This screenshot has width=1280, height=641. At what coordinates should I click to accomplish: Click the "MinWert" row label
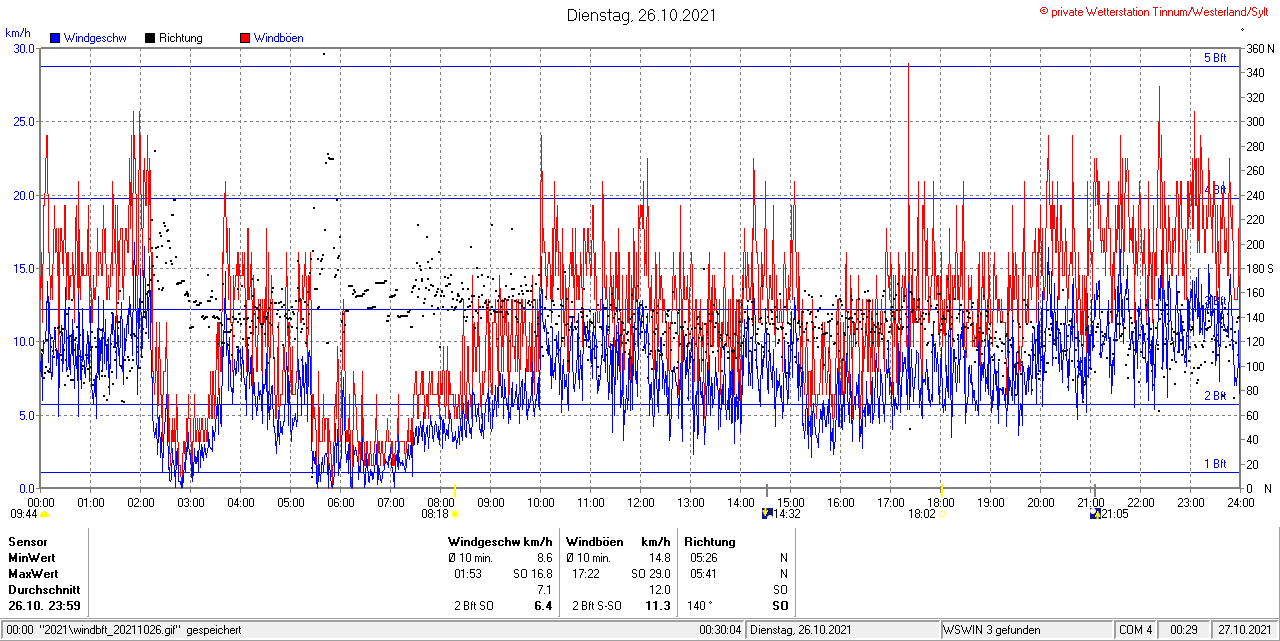coord(31,558)
